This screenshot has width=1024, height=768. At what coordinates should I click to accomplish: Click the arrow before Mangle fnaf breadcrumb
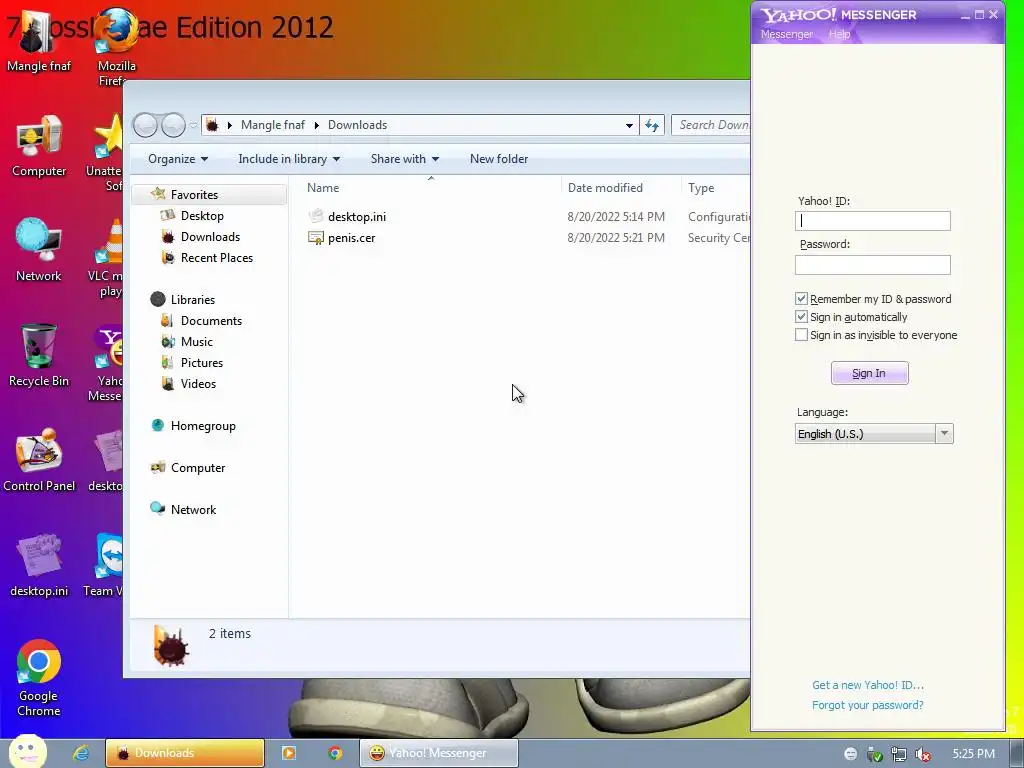[230, 125]
